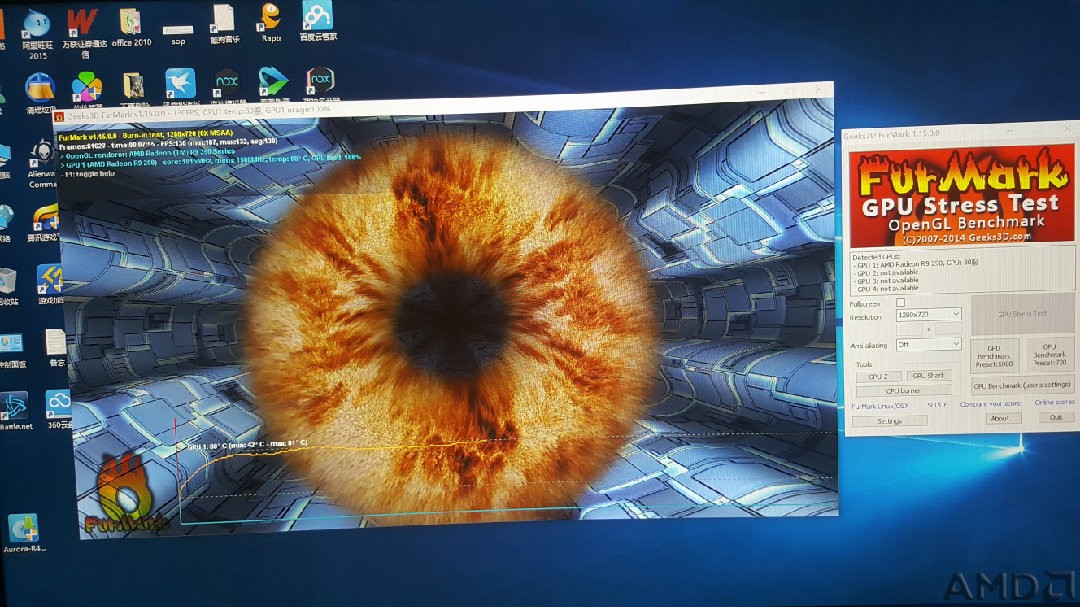Viewport: 1080px width, 607px height.
Task: Open Alienware Command Center shortcut
Action: pos(41,162)
